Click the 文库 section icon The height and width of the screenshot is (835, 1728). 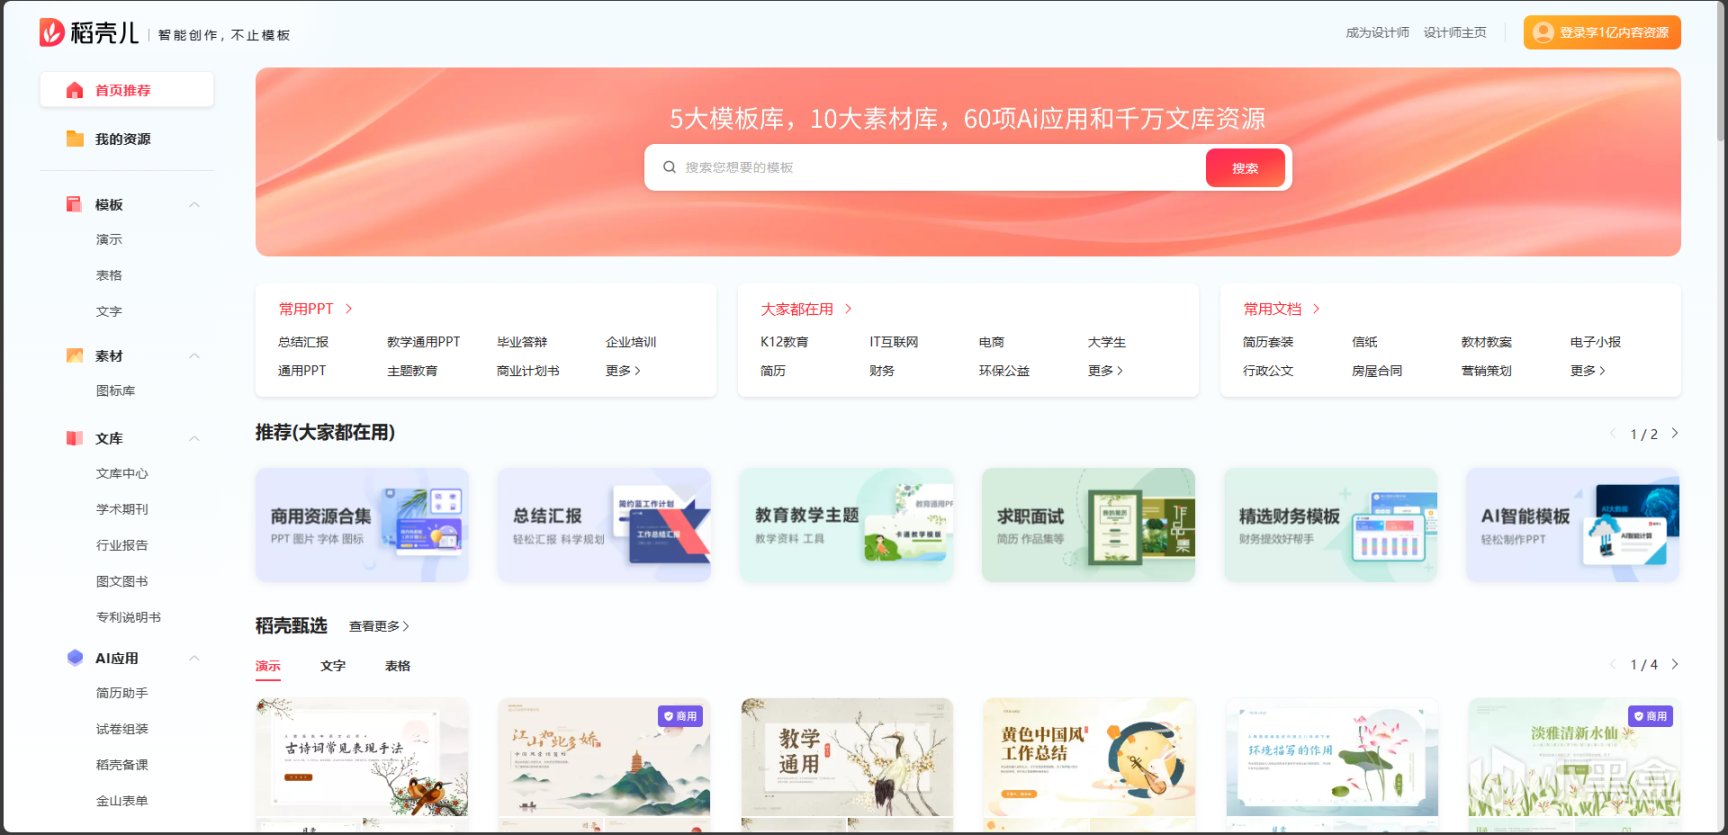[74, 438]
